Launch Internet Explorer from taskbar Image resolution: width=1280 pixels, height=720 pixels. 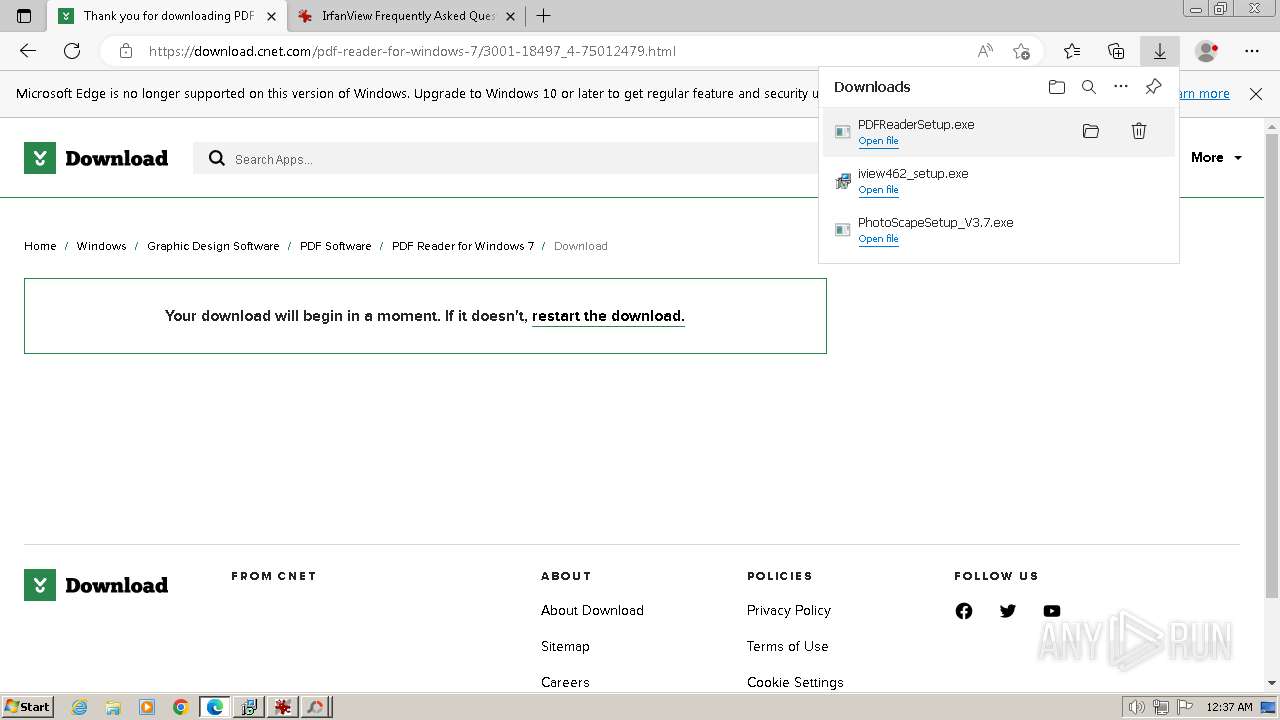click(x=80, y=707)
